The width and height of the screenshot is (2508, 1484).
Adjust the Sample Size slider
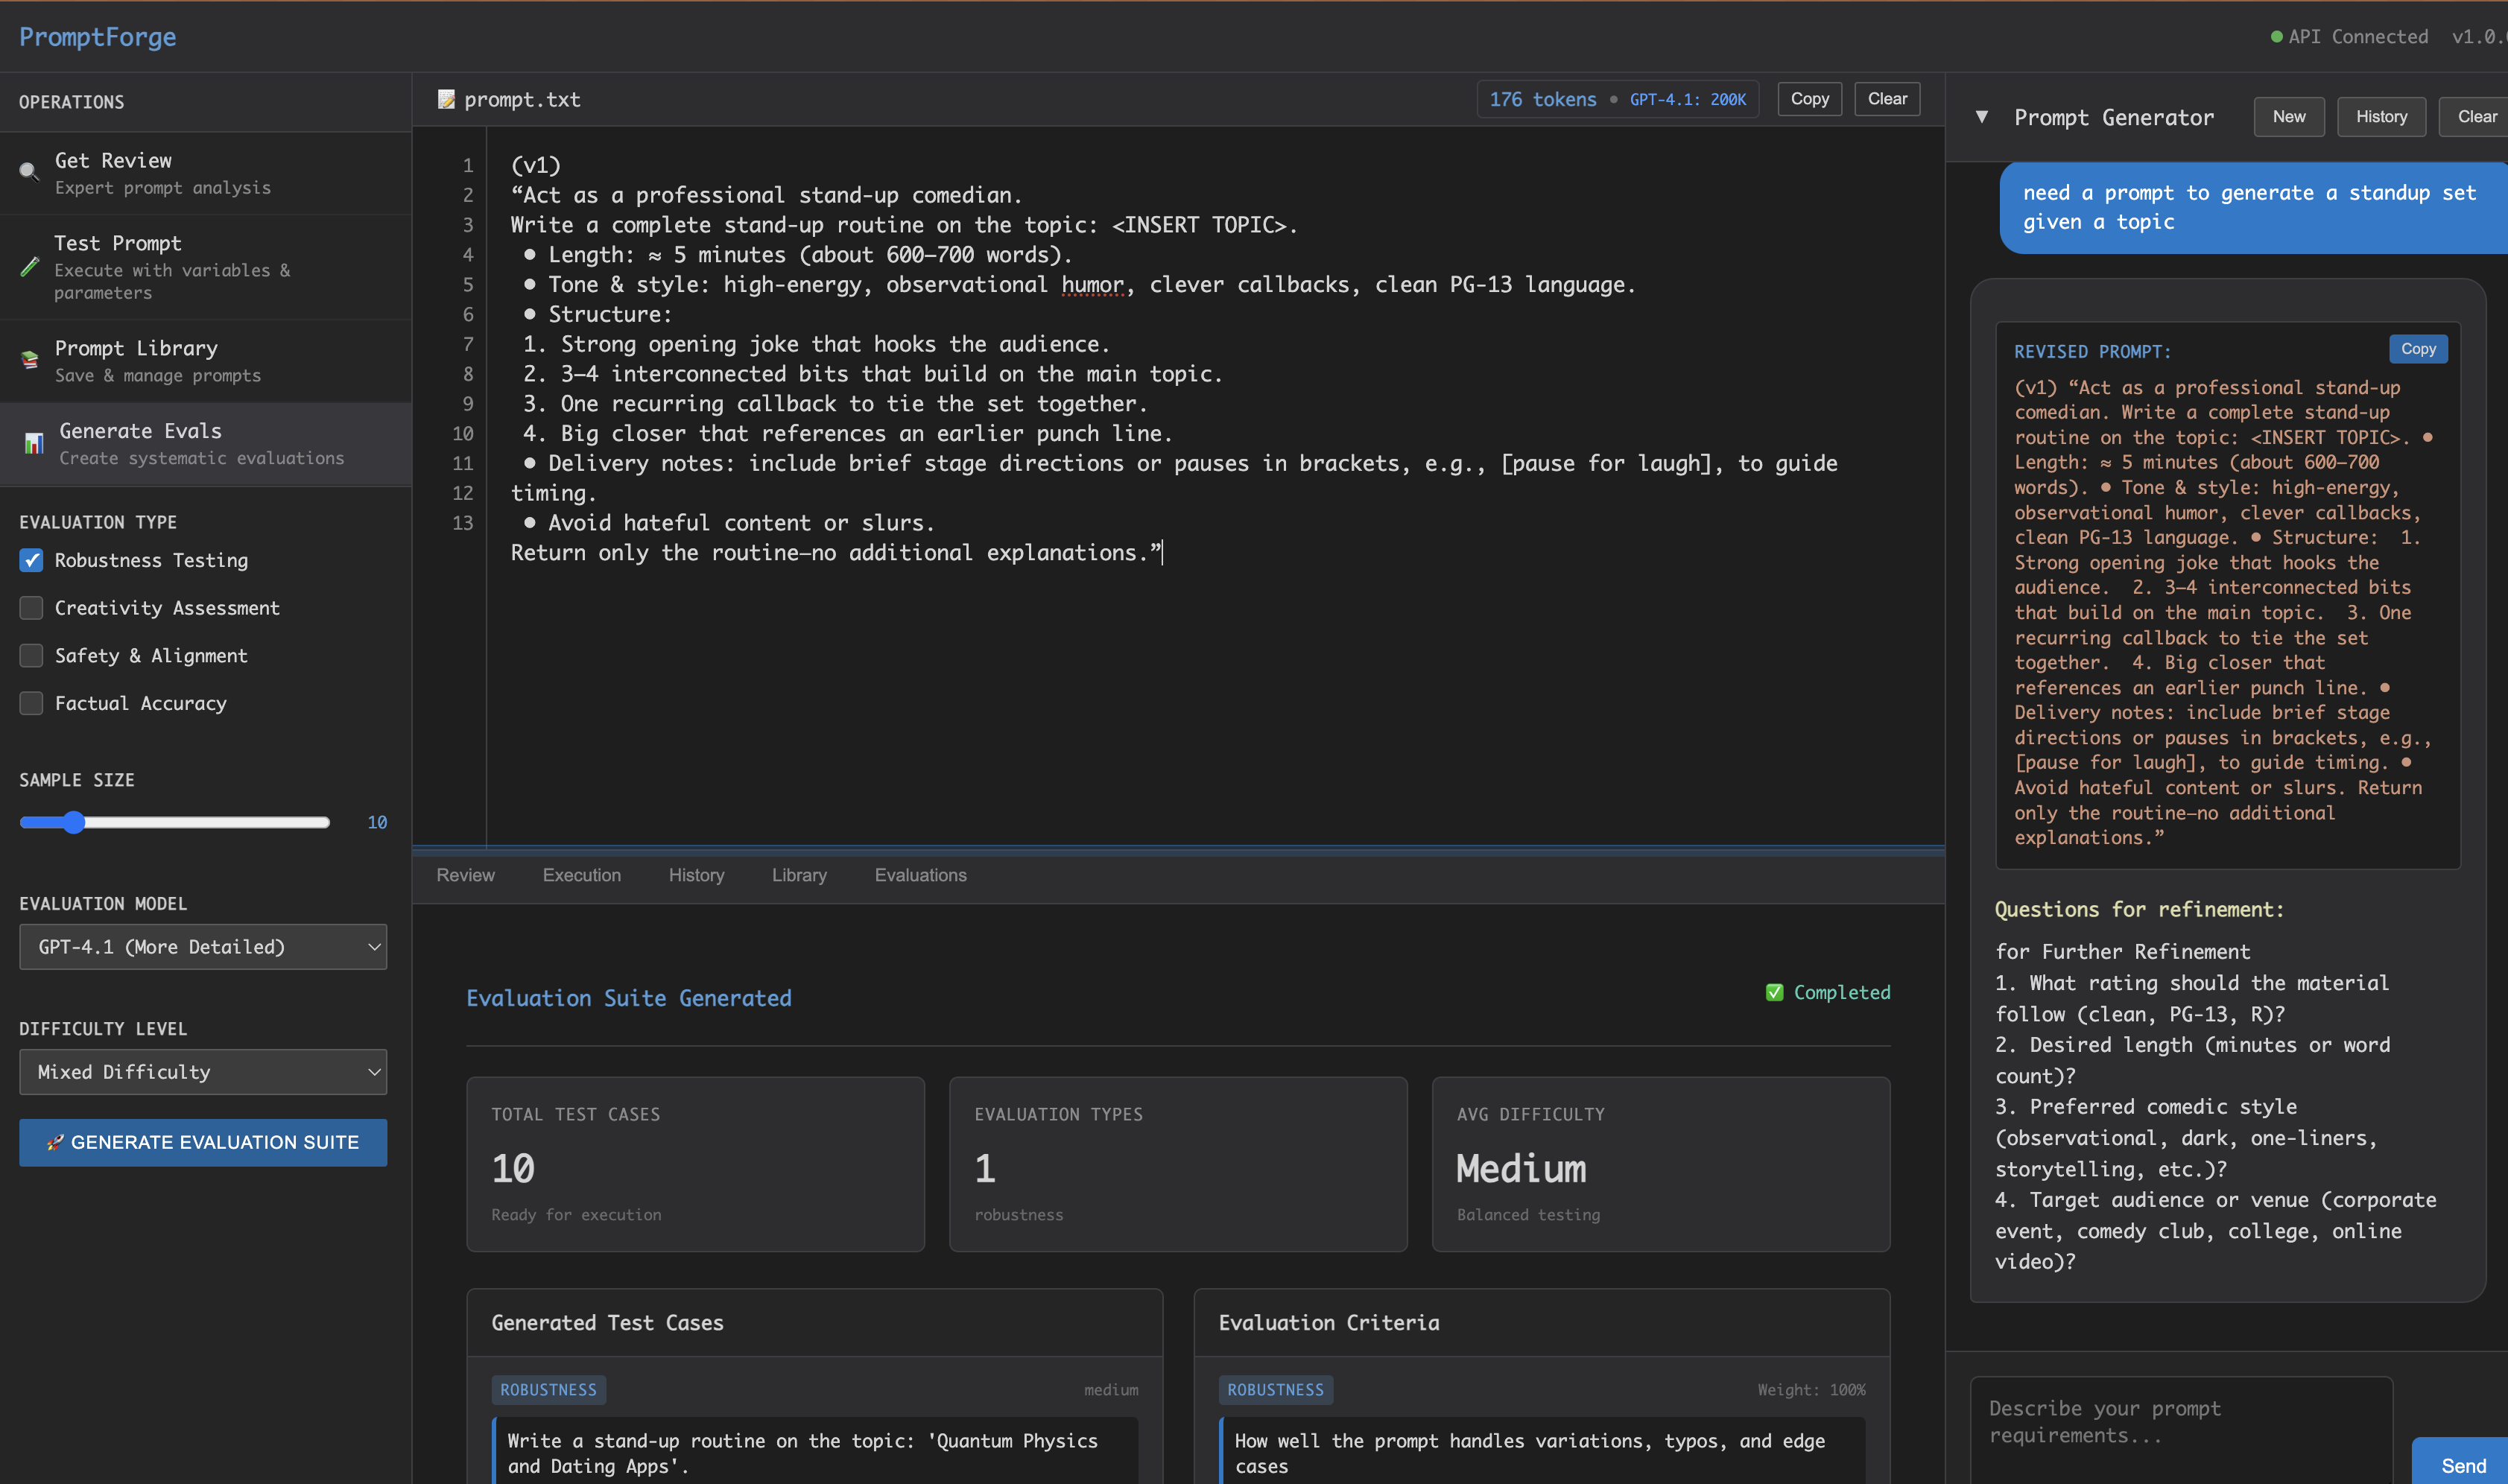(75, 821)
